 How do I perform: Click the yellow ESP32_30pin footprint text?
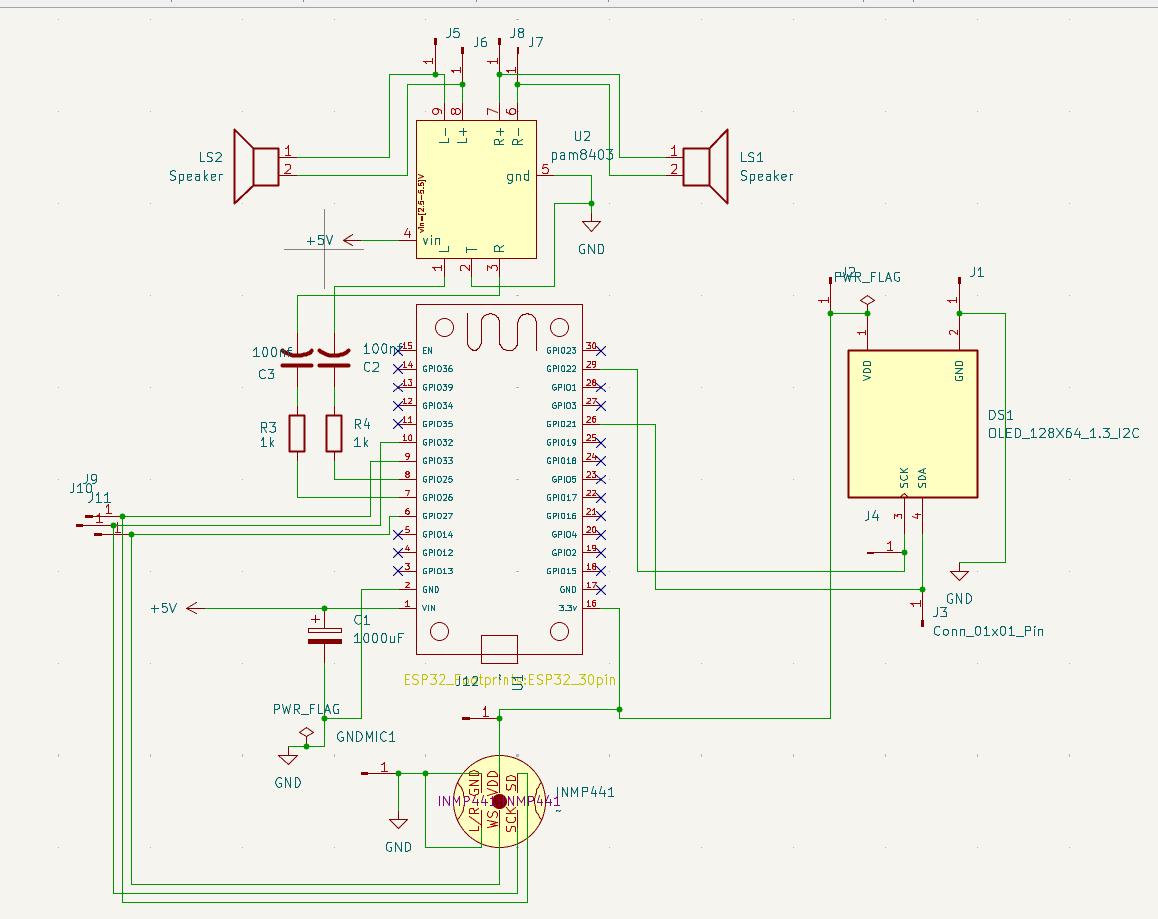point(510,680)
